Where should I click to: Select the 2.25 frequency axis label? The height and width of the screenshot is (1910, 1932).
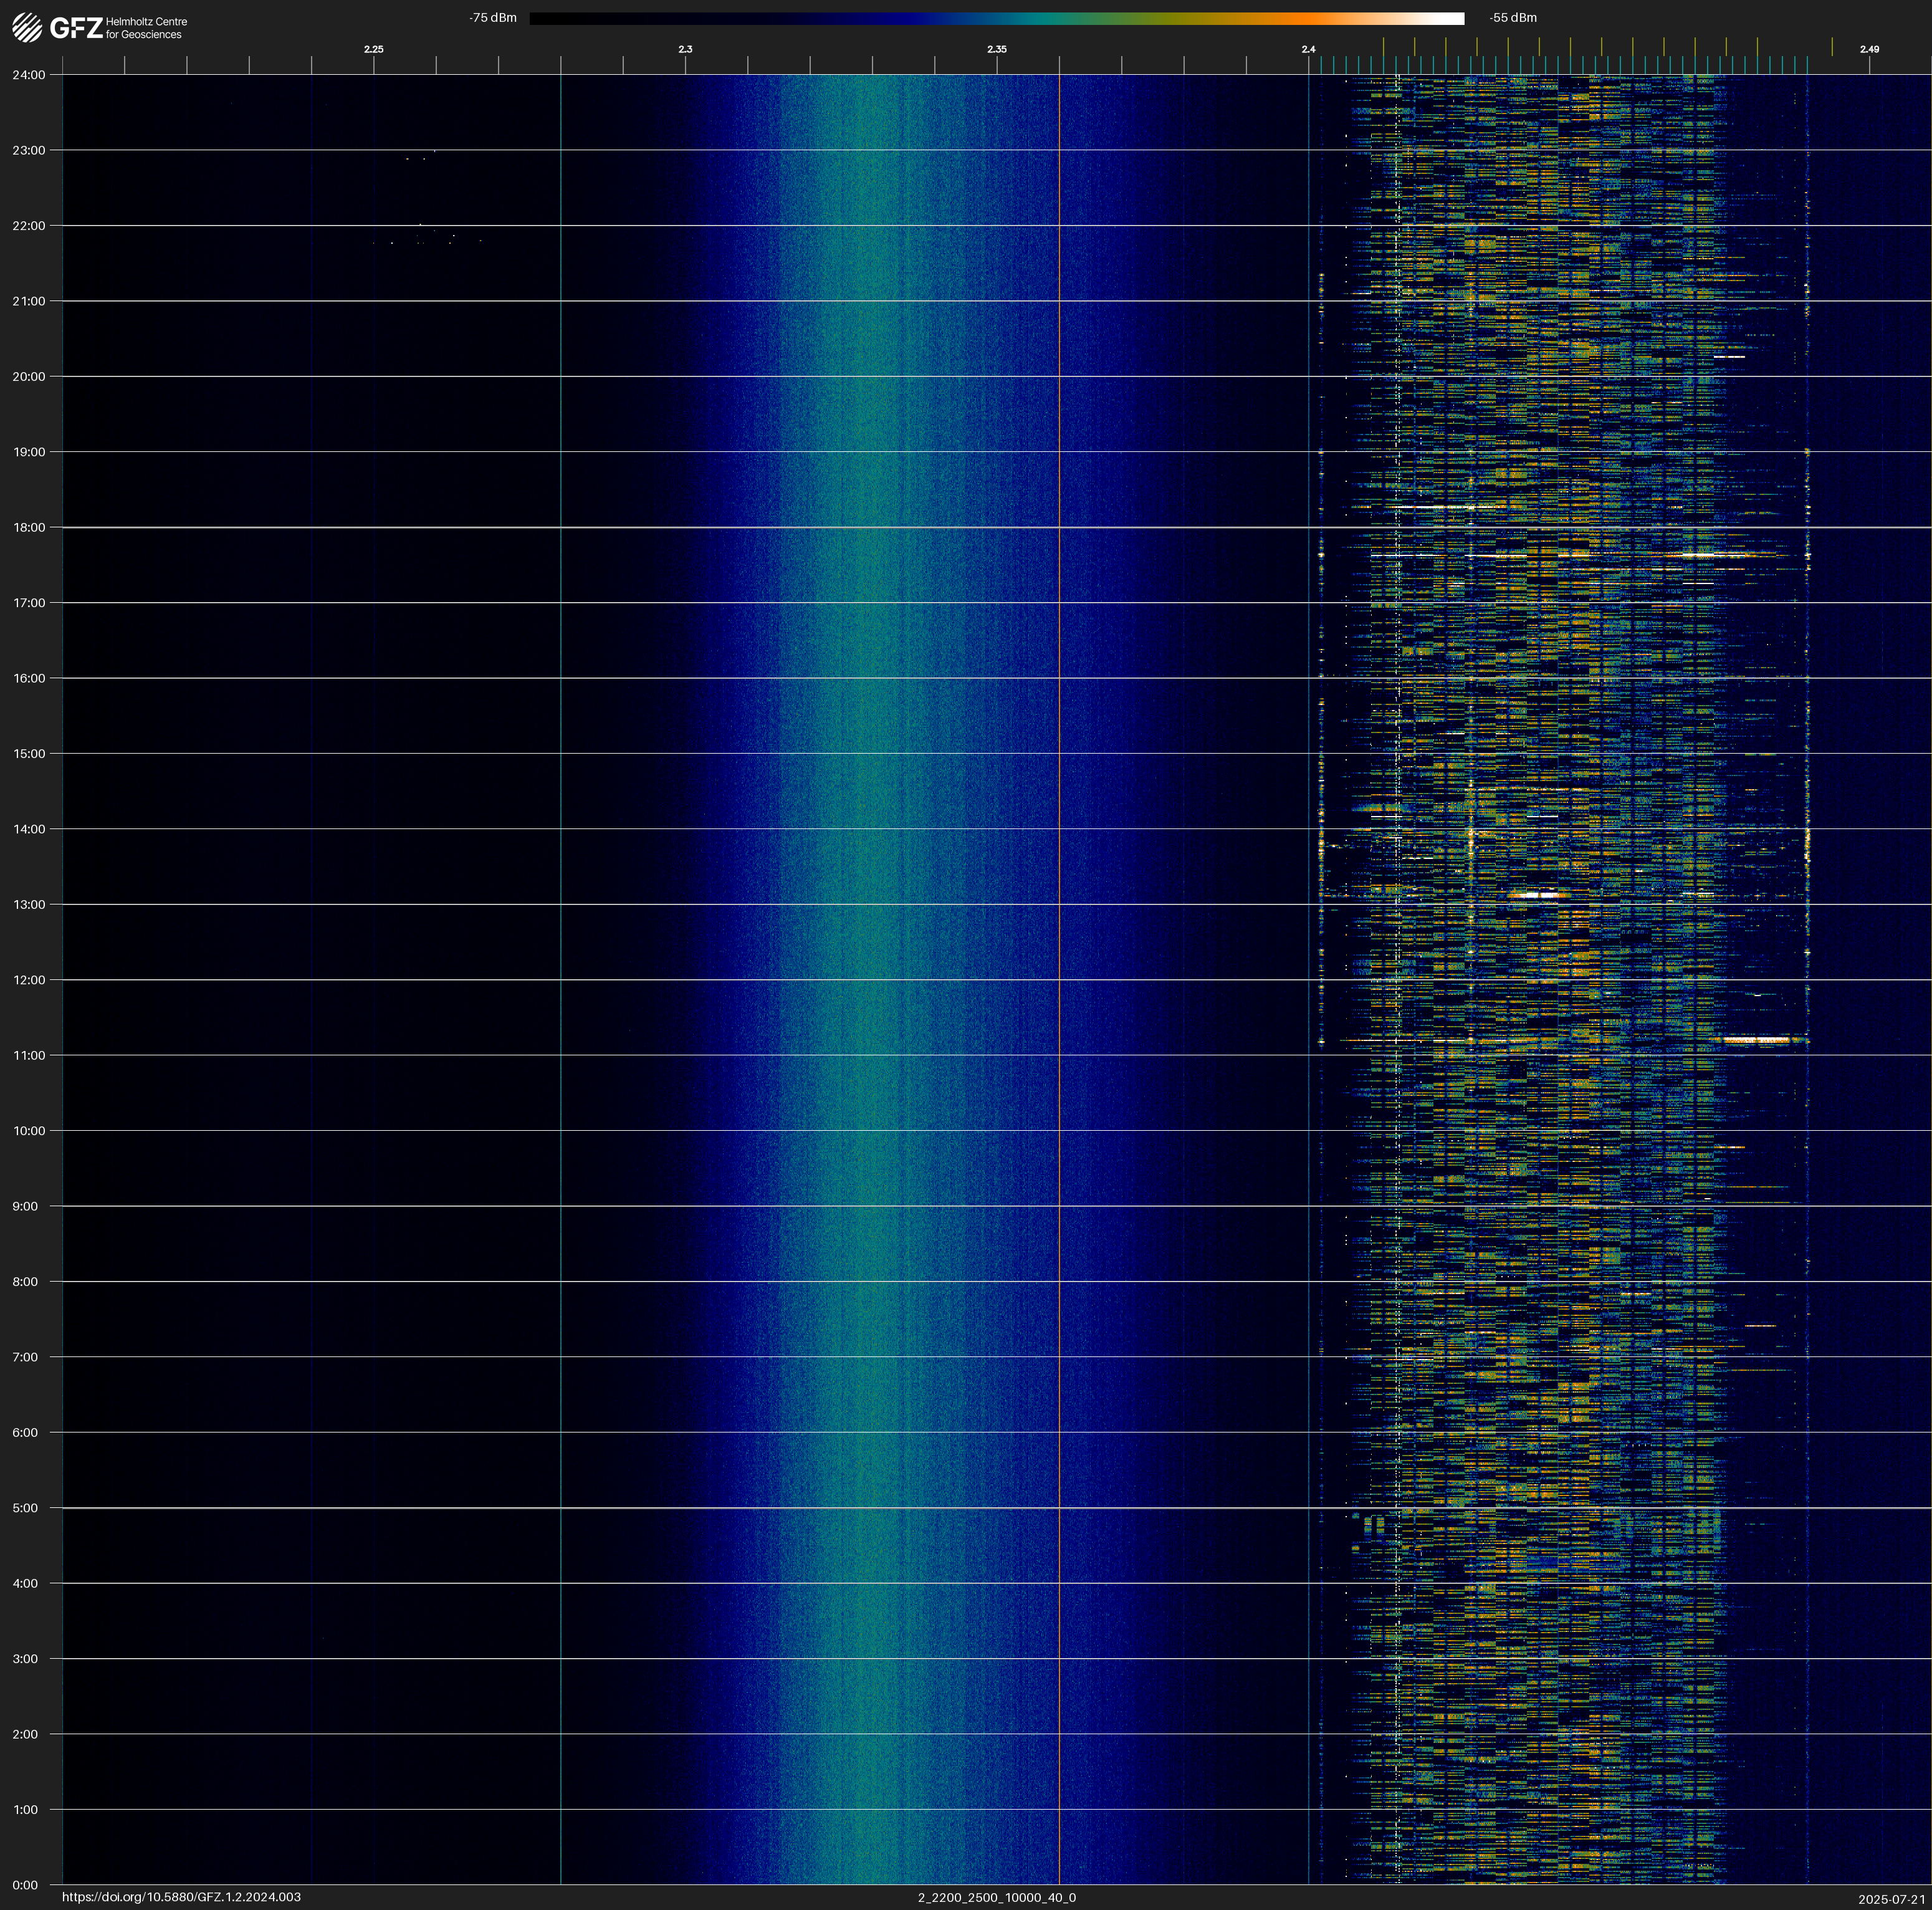tap(373, 49)
